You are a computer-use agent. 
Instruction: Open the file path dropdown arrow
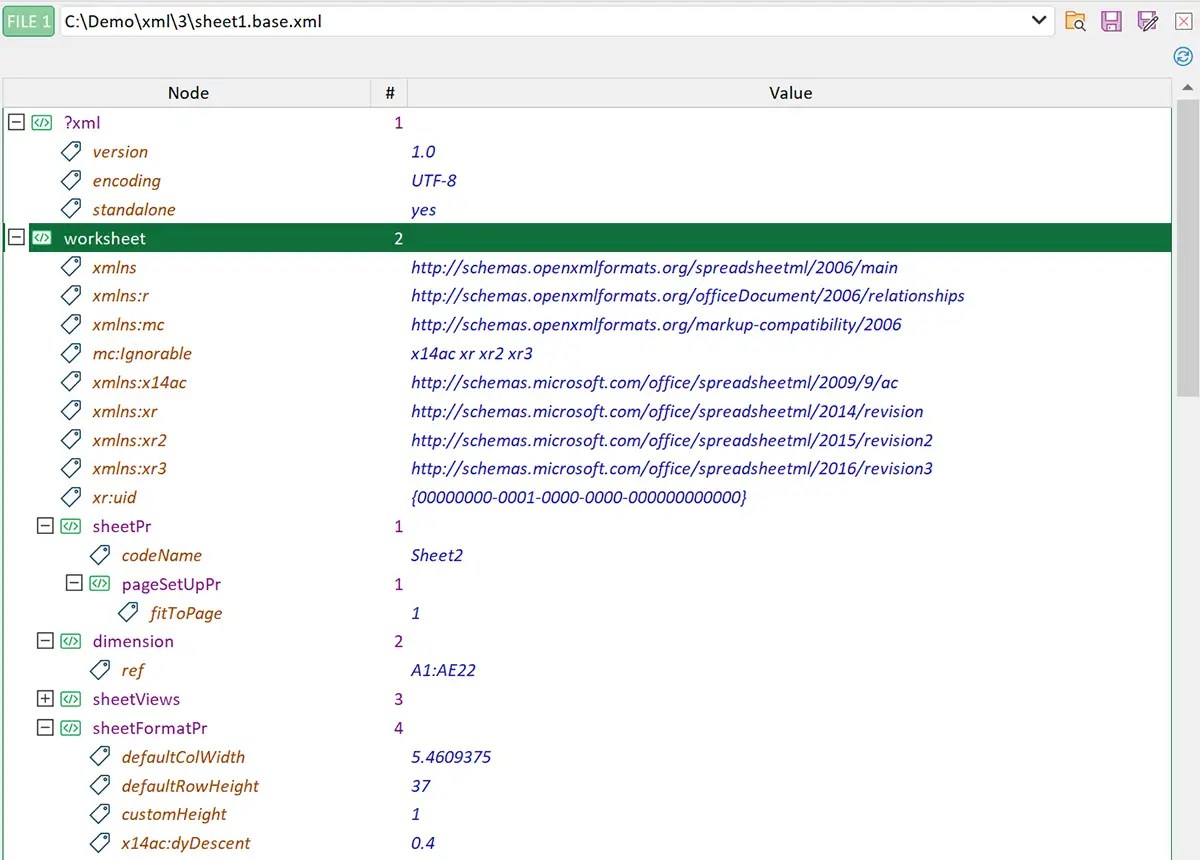click(x=1040, y=20)
